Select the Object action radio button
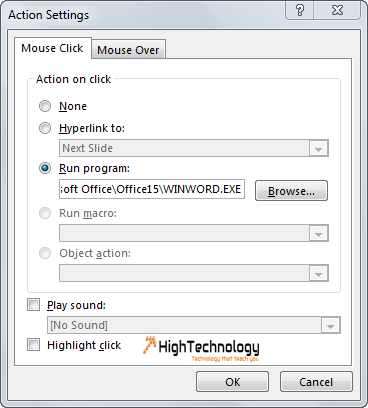The width and height of the screenshot is (368, 408). pyautogui.click(x=45, y=253)
